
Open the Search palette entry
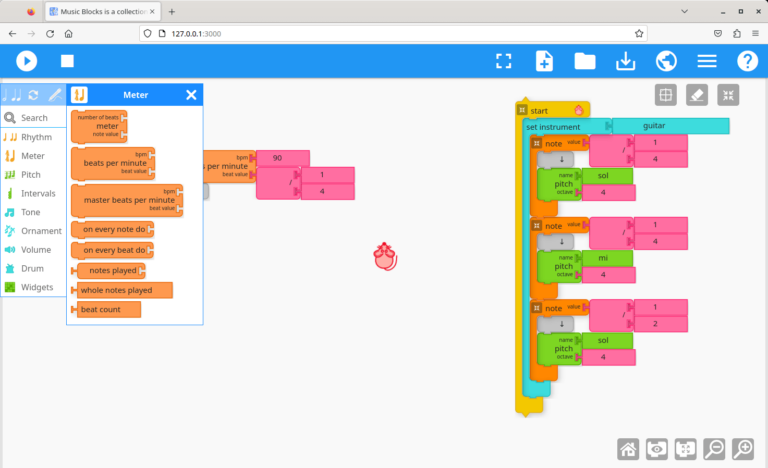(x=34, y=118)
